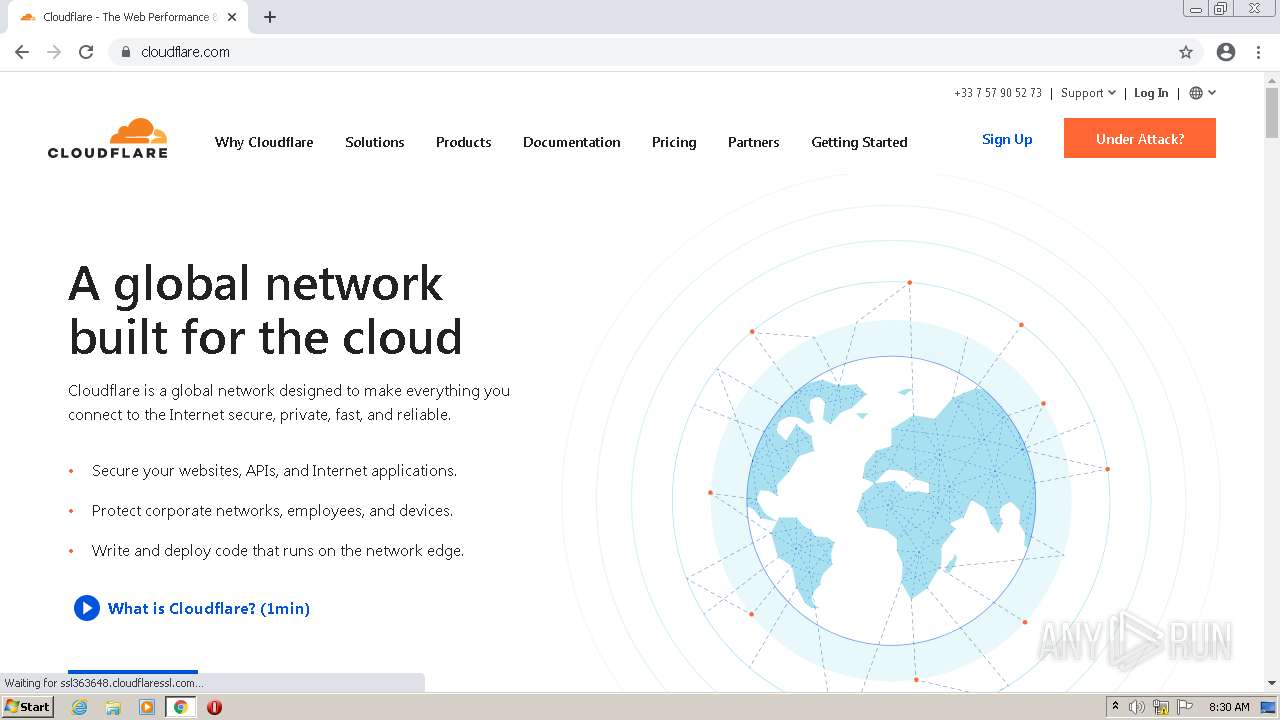The image size is (1280, 720).
Task: Click the Action Center flag icon
Action: coord(1185,707)
